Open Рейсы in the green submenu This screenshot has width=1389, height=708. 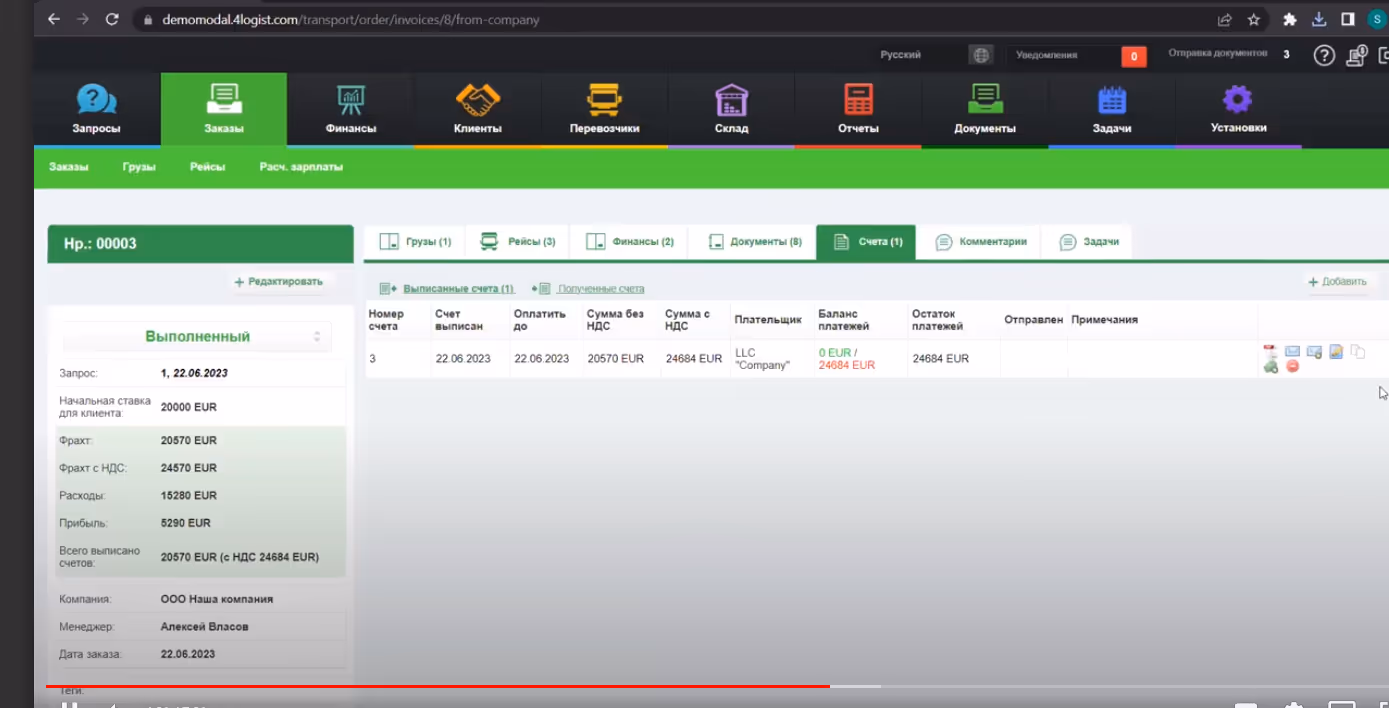point(207,167)
